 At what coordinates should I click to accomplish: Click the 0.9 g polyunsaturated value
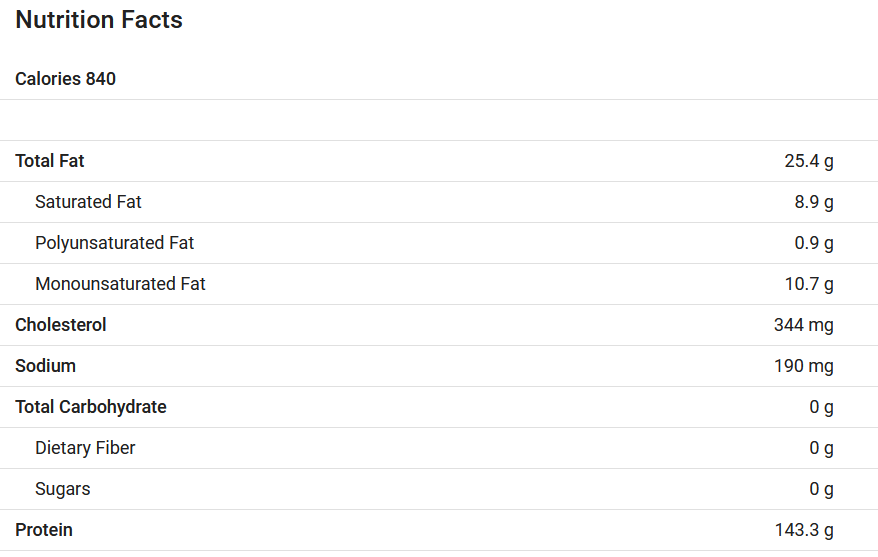tap(814, 243)
